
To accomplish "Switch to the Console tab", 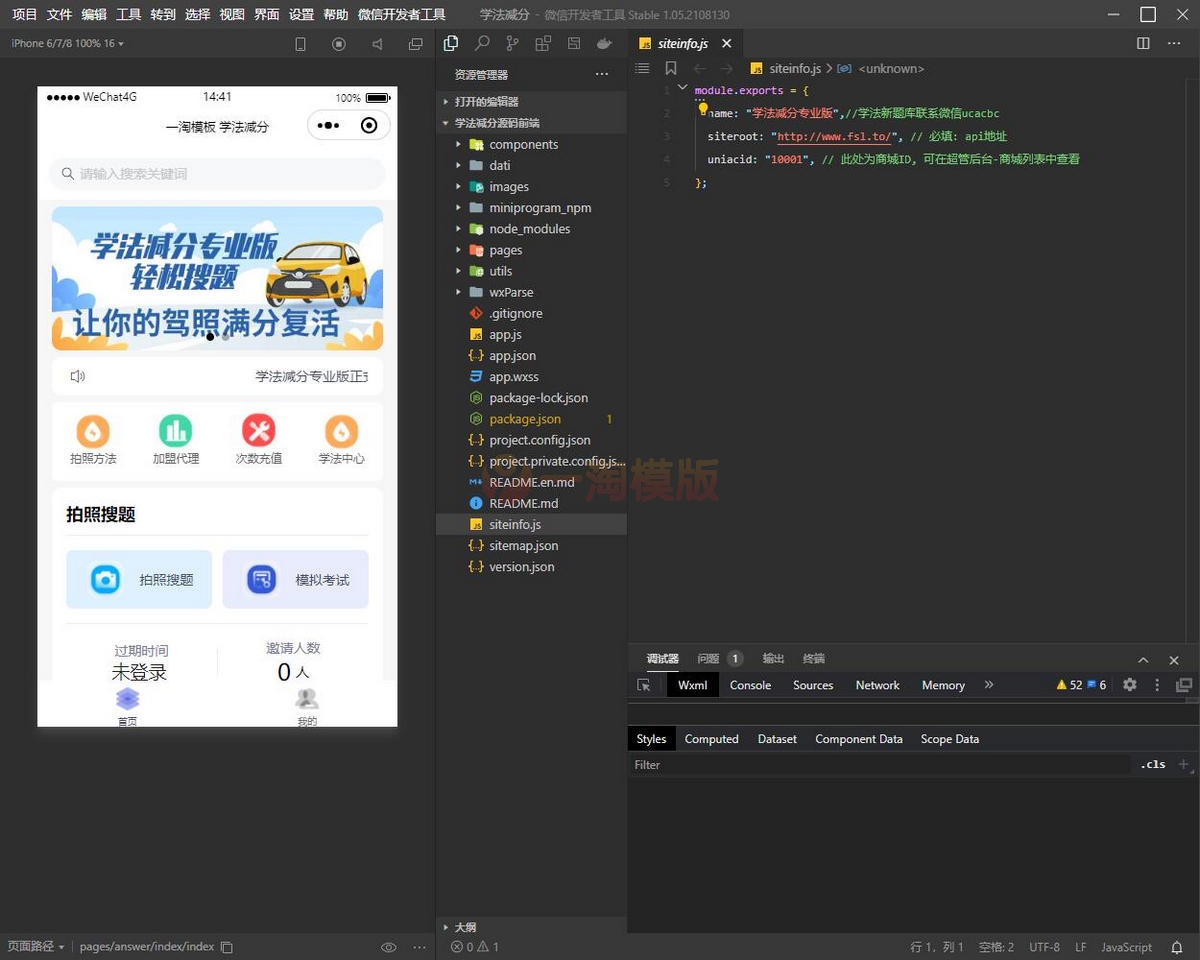I will click(750, 685).
